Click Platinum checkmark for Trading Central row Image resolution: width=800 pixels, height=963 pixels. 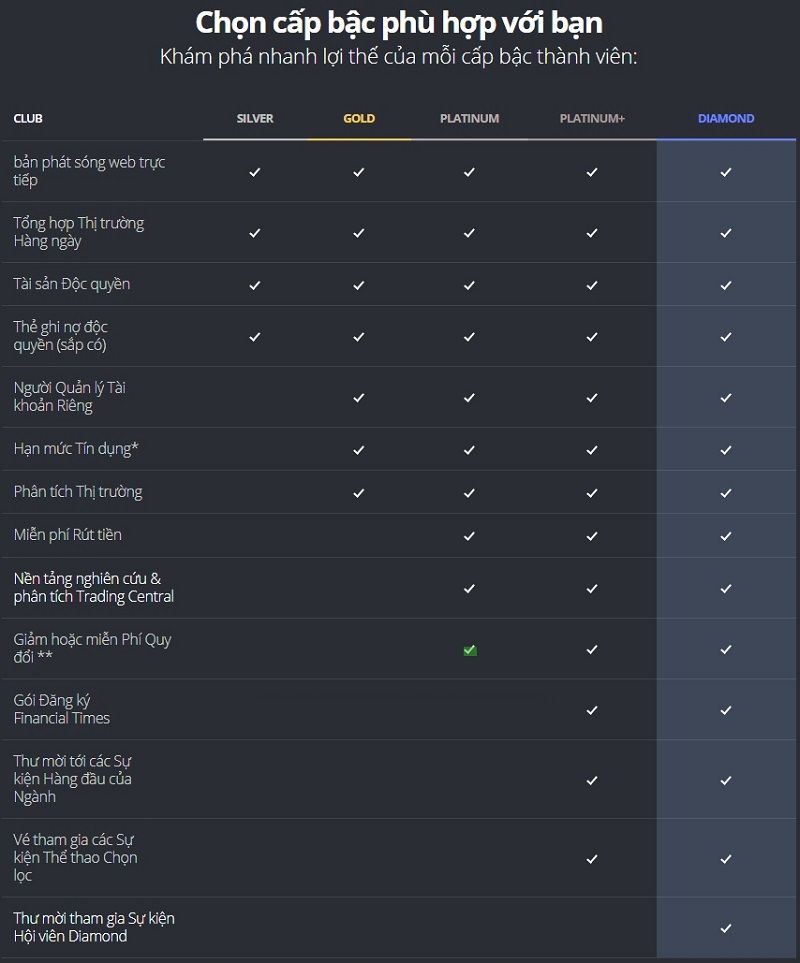[469, 588]
